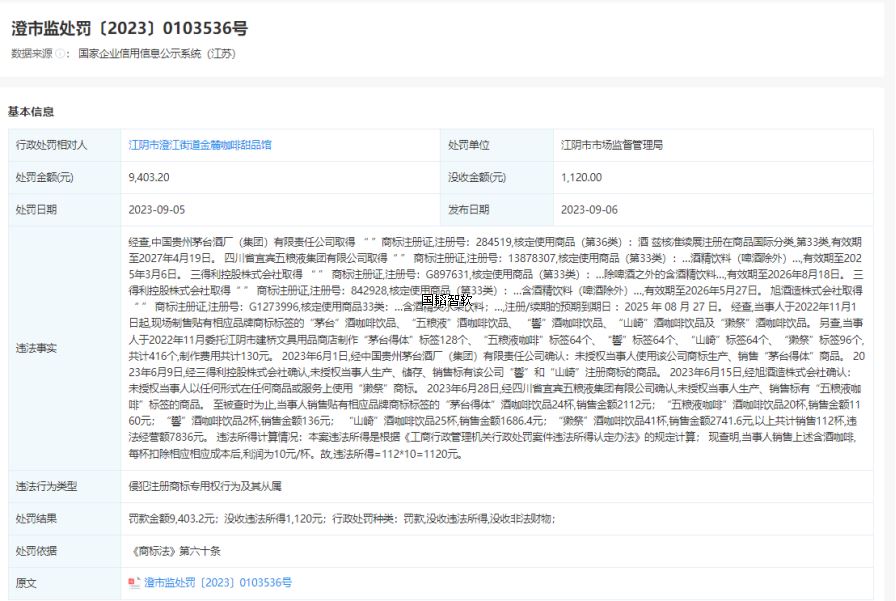
Task: Click the 行政处罚相对人 label cell
Action: (x=65, y=145)
